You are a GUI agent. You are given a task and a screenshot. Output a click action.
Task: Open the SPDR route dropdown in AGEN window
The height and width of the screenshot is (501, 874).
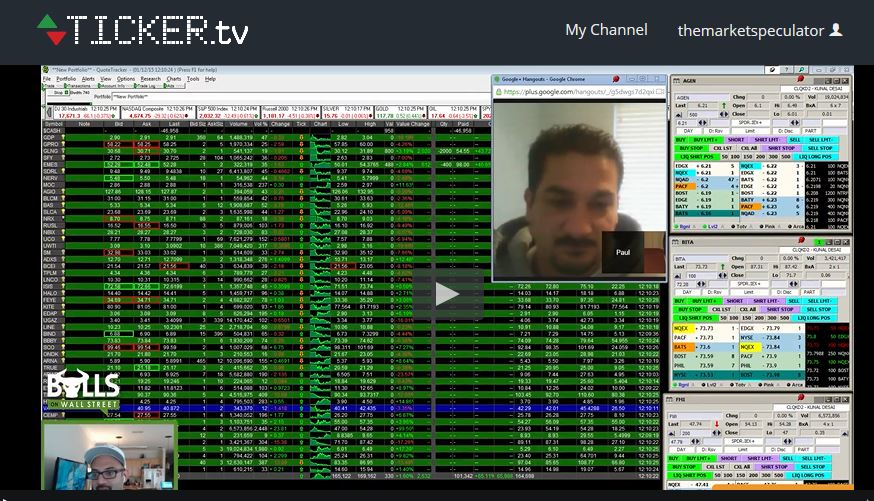click(x=750, y=123)
